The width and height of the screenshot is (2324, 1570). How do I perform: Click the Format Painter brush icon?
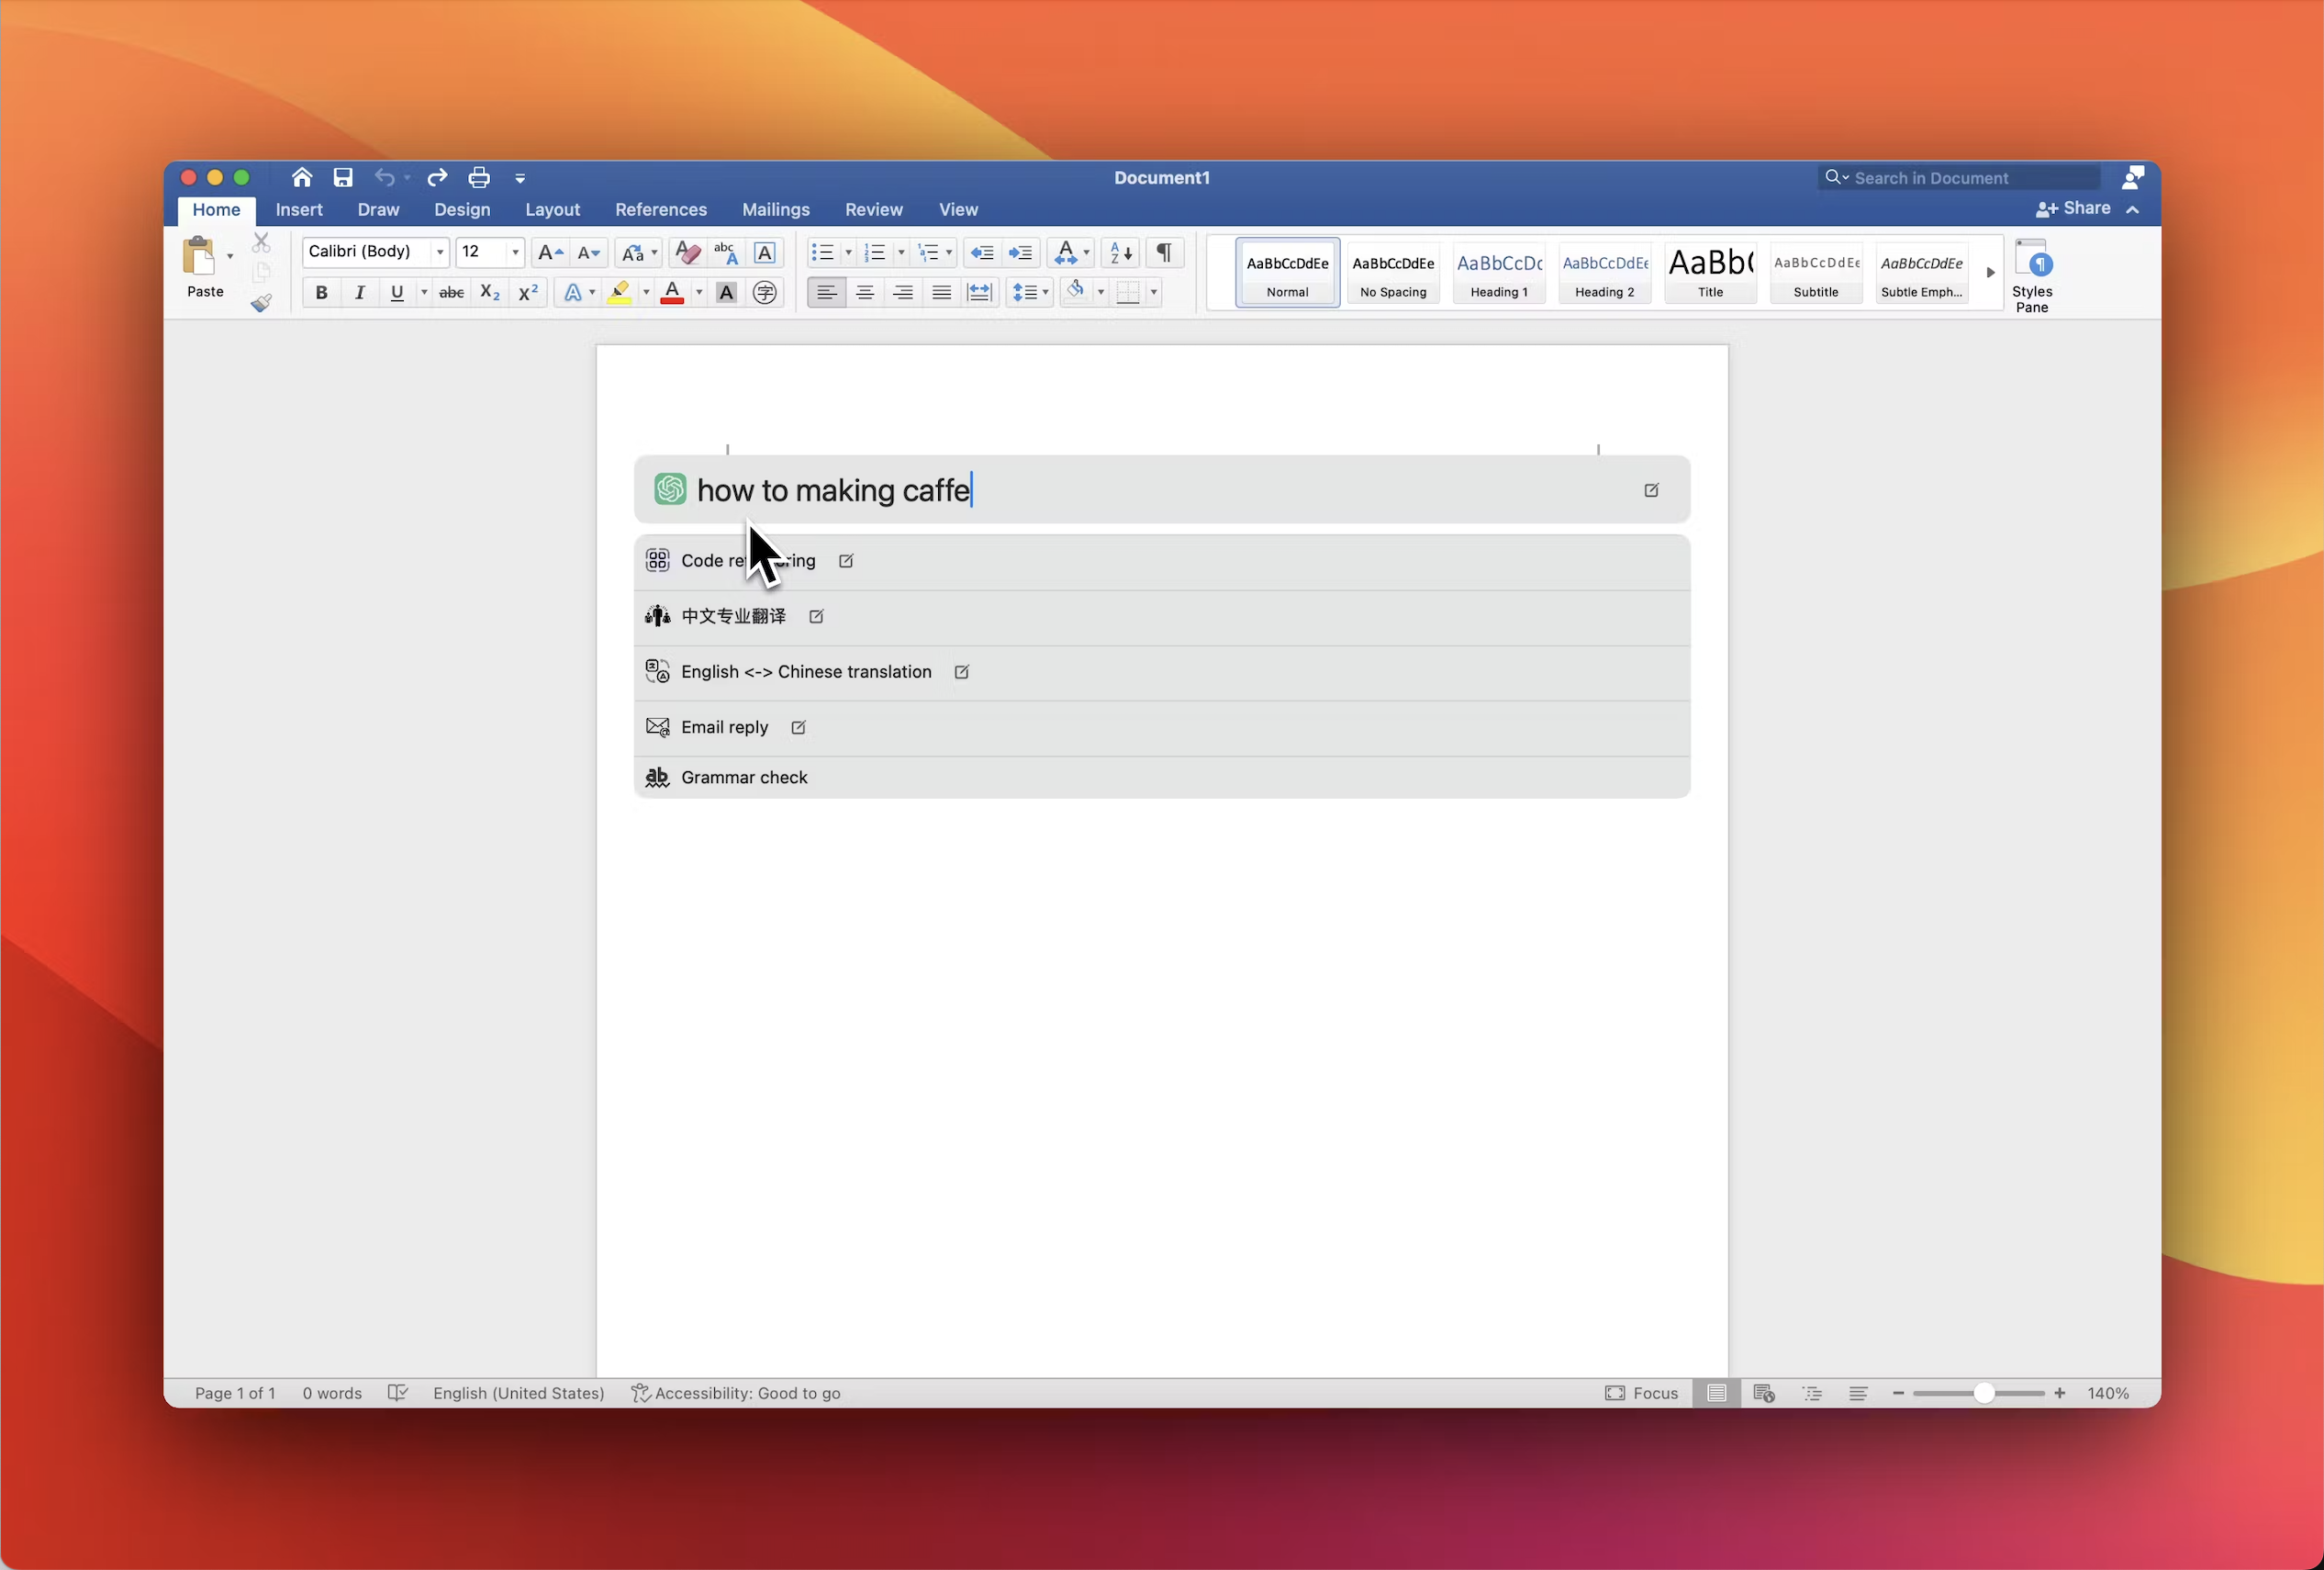(x=261, y=303)
